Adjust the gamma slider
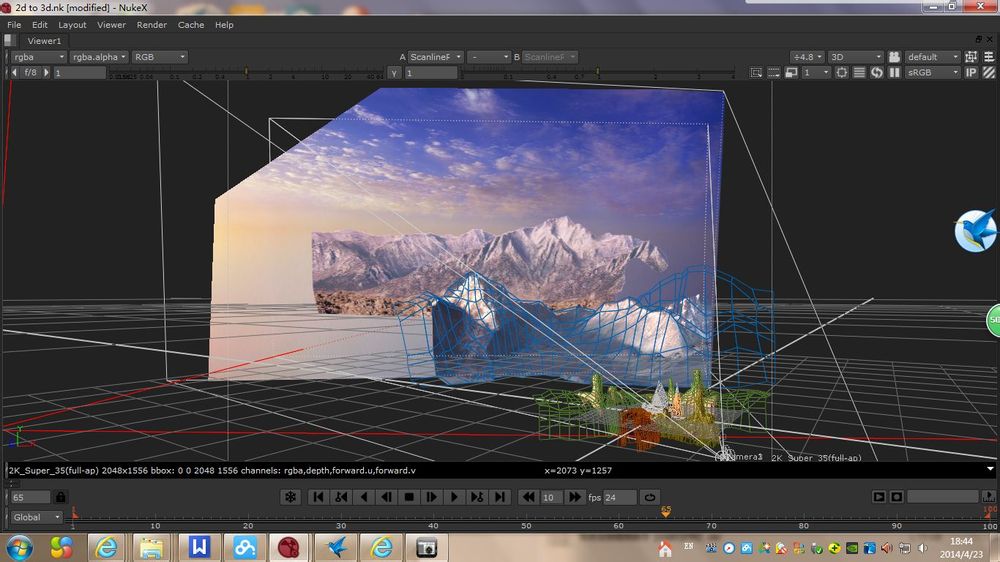The image size is (1000, 562). (x=598, y=73)
